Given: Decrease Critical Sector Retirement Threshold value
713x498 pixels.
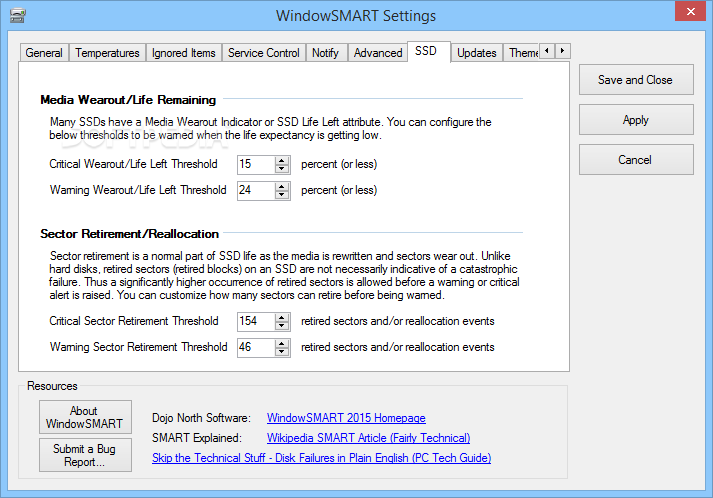Looking at the screenshot, I should [x=282, y=325].
